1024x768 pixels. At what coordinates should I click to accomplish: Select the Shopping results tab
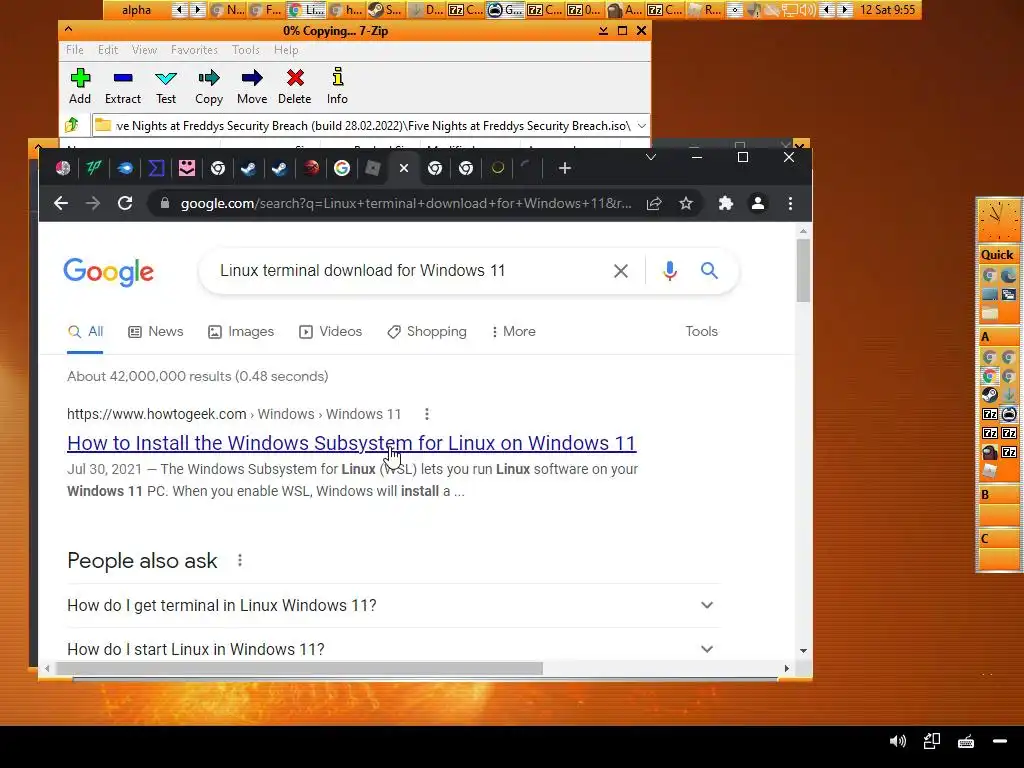pyautogui.click(x=426, y=332)
